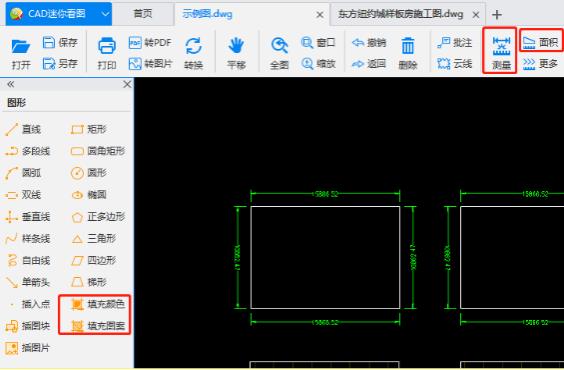Screen dimensions: 564x370
Task: Select the 窗口 zoom window tool
Action: [x=318, y=43]
